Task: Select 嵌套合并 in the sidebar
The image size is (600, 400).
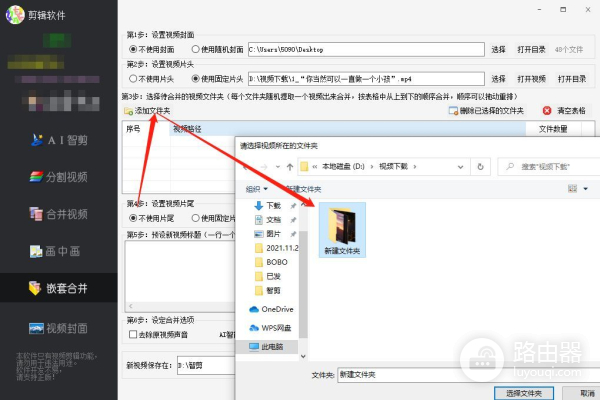Action: click(x=59, y=288)
